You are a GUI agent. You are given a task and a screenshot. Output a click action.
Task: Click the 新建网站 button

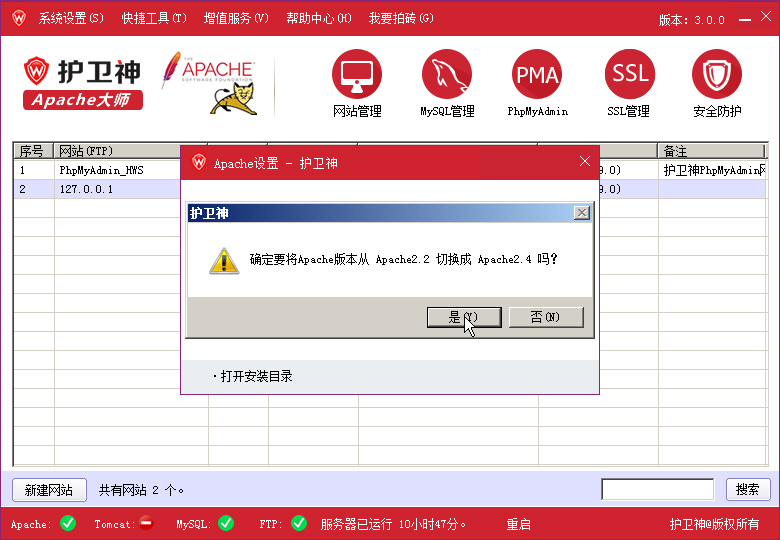(49, 490)
